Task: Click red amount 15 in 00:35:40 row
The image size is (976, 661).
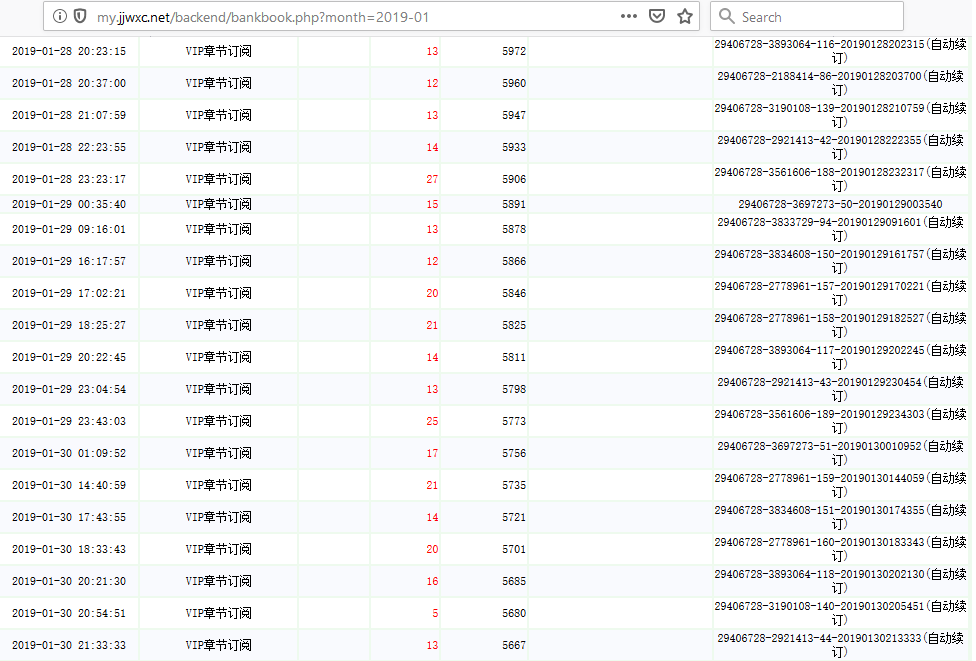Action: pyautogui.click(x=433, y=204)
